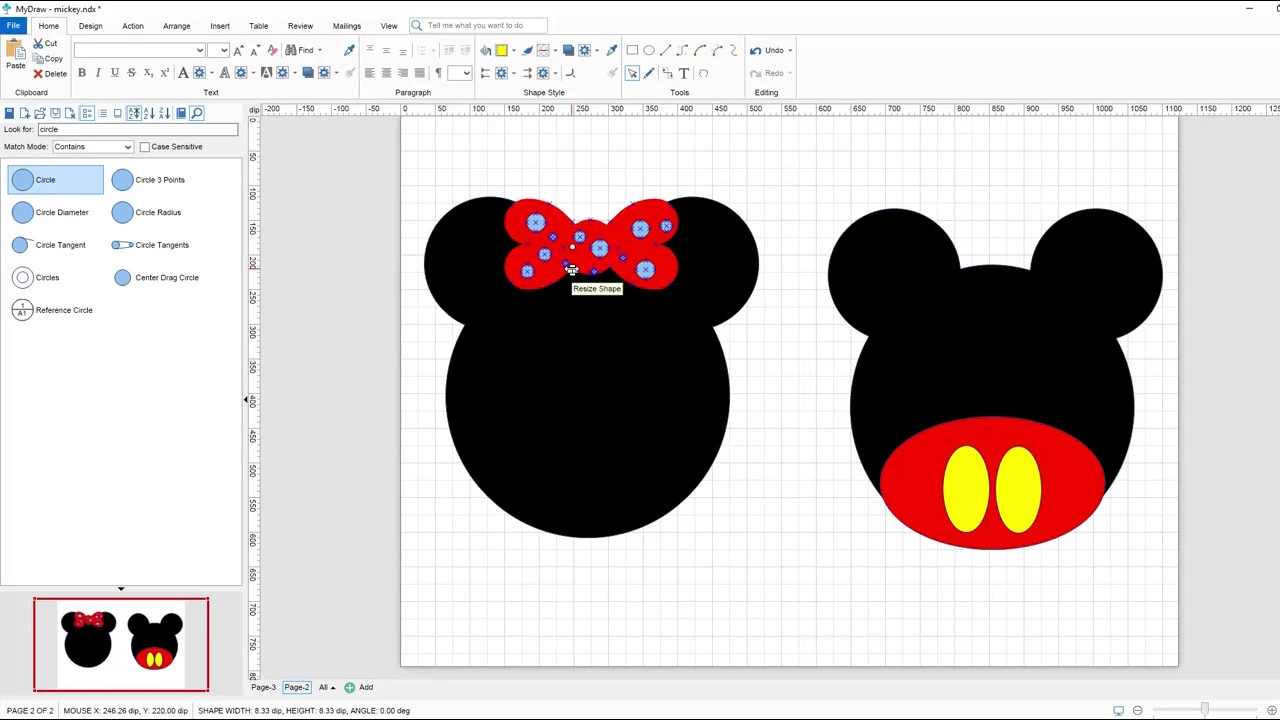
Task: Open the View ribbon tab
Action: (389, 25)
